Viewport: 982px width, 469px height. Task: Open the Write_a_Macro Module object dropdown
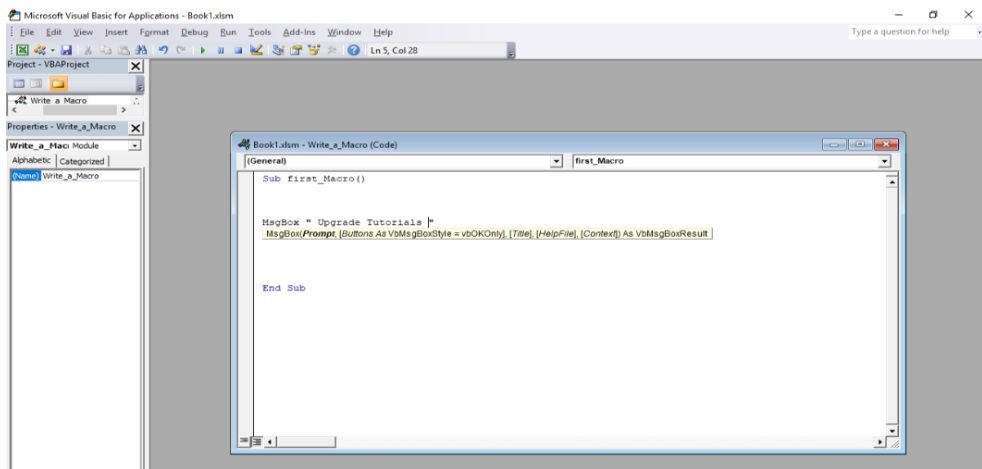(x=135, y=145)
